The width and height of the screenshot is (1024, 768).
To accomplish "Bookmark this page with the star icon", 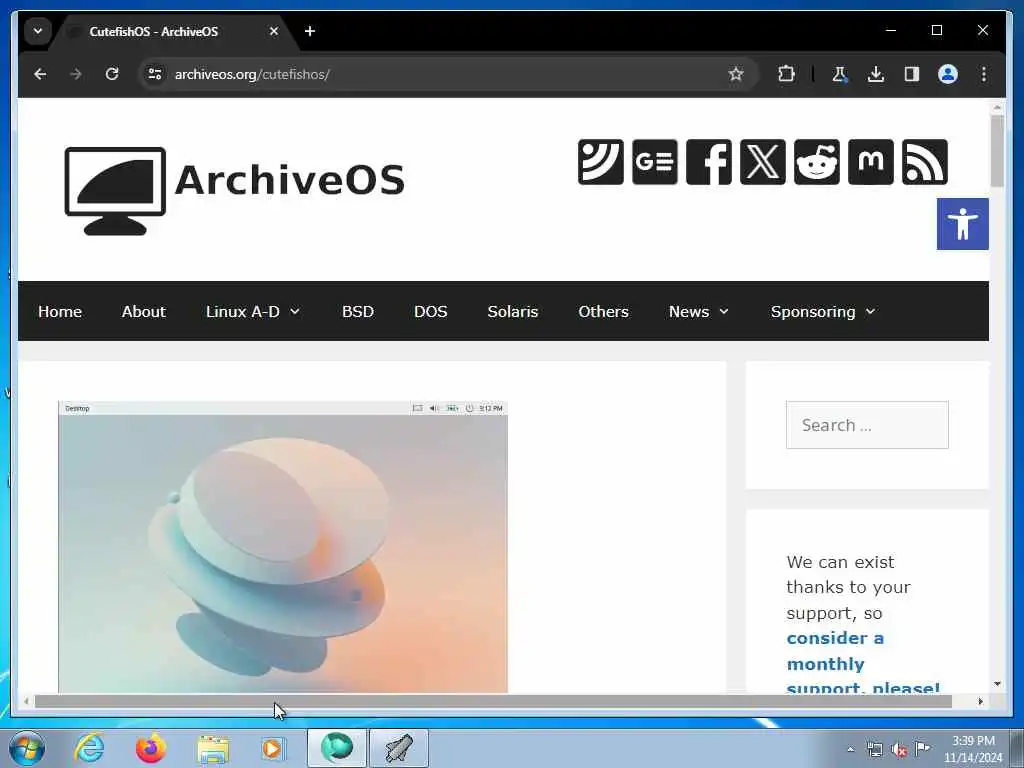I will pos(736,74).
